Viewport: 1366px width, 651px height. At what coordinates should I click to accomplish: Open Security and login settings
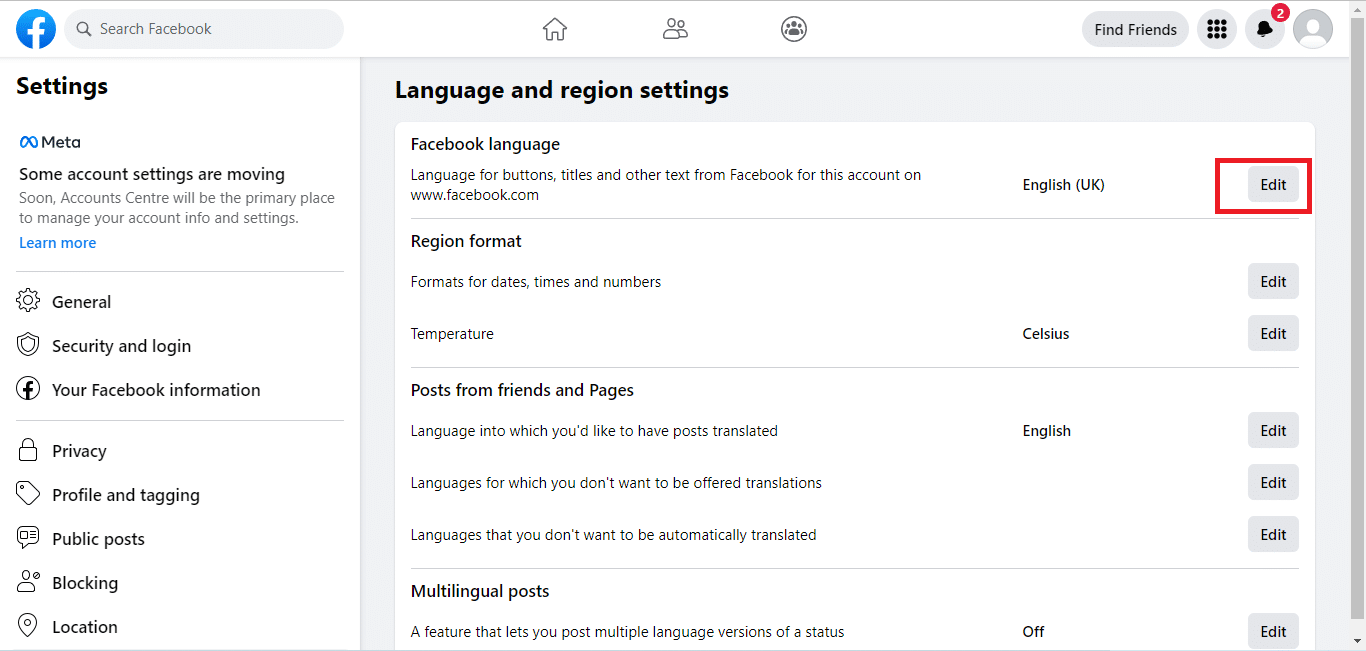180,346
